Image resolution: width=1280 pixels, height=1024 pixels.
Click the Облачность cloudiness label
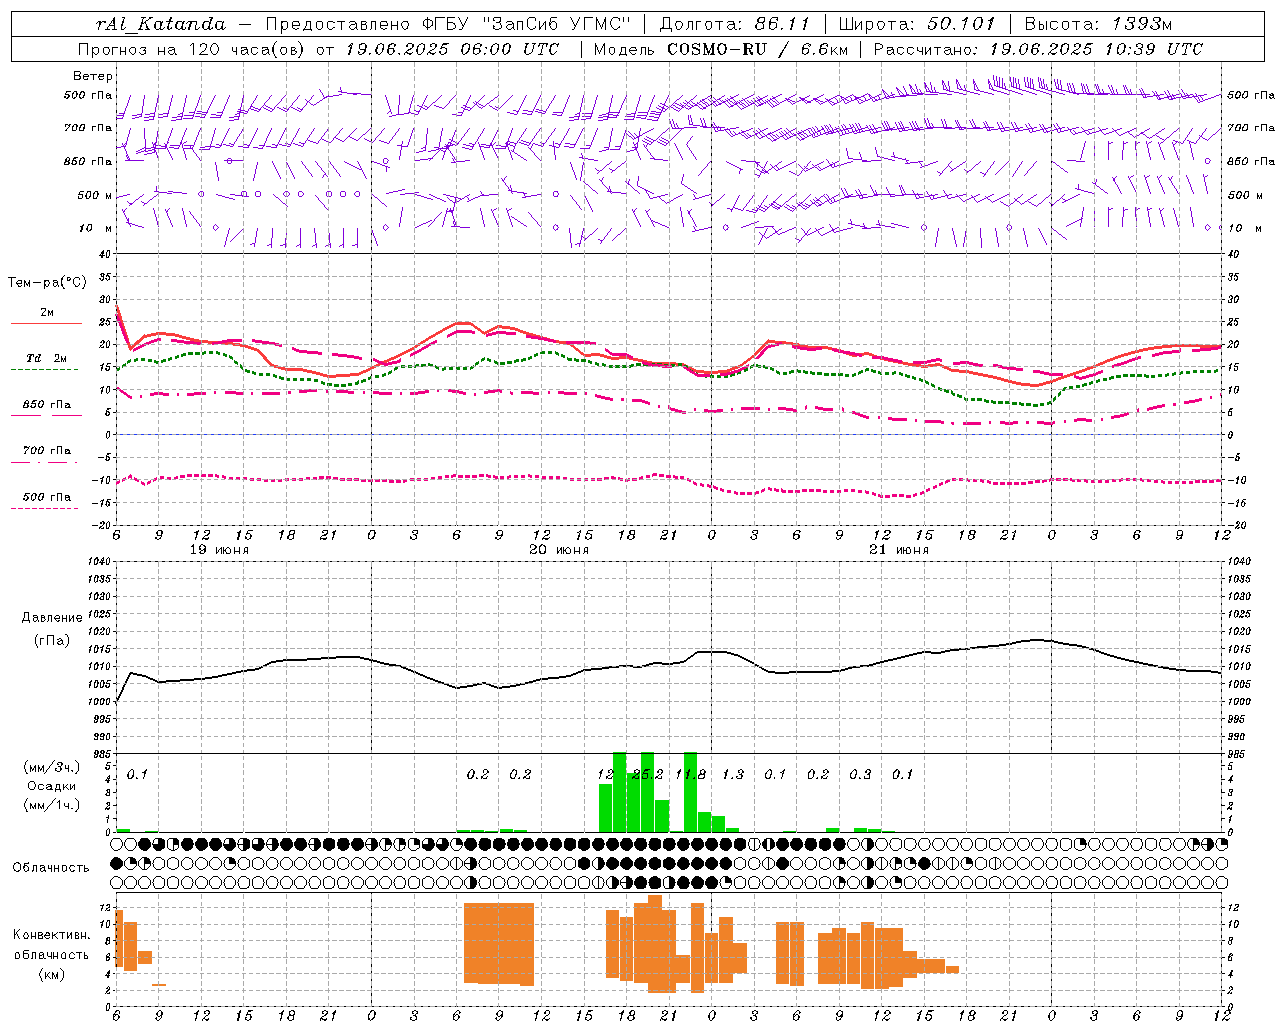coord(51,868)
